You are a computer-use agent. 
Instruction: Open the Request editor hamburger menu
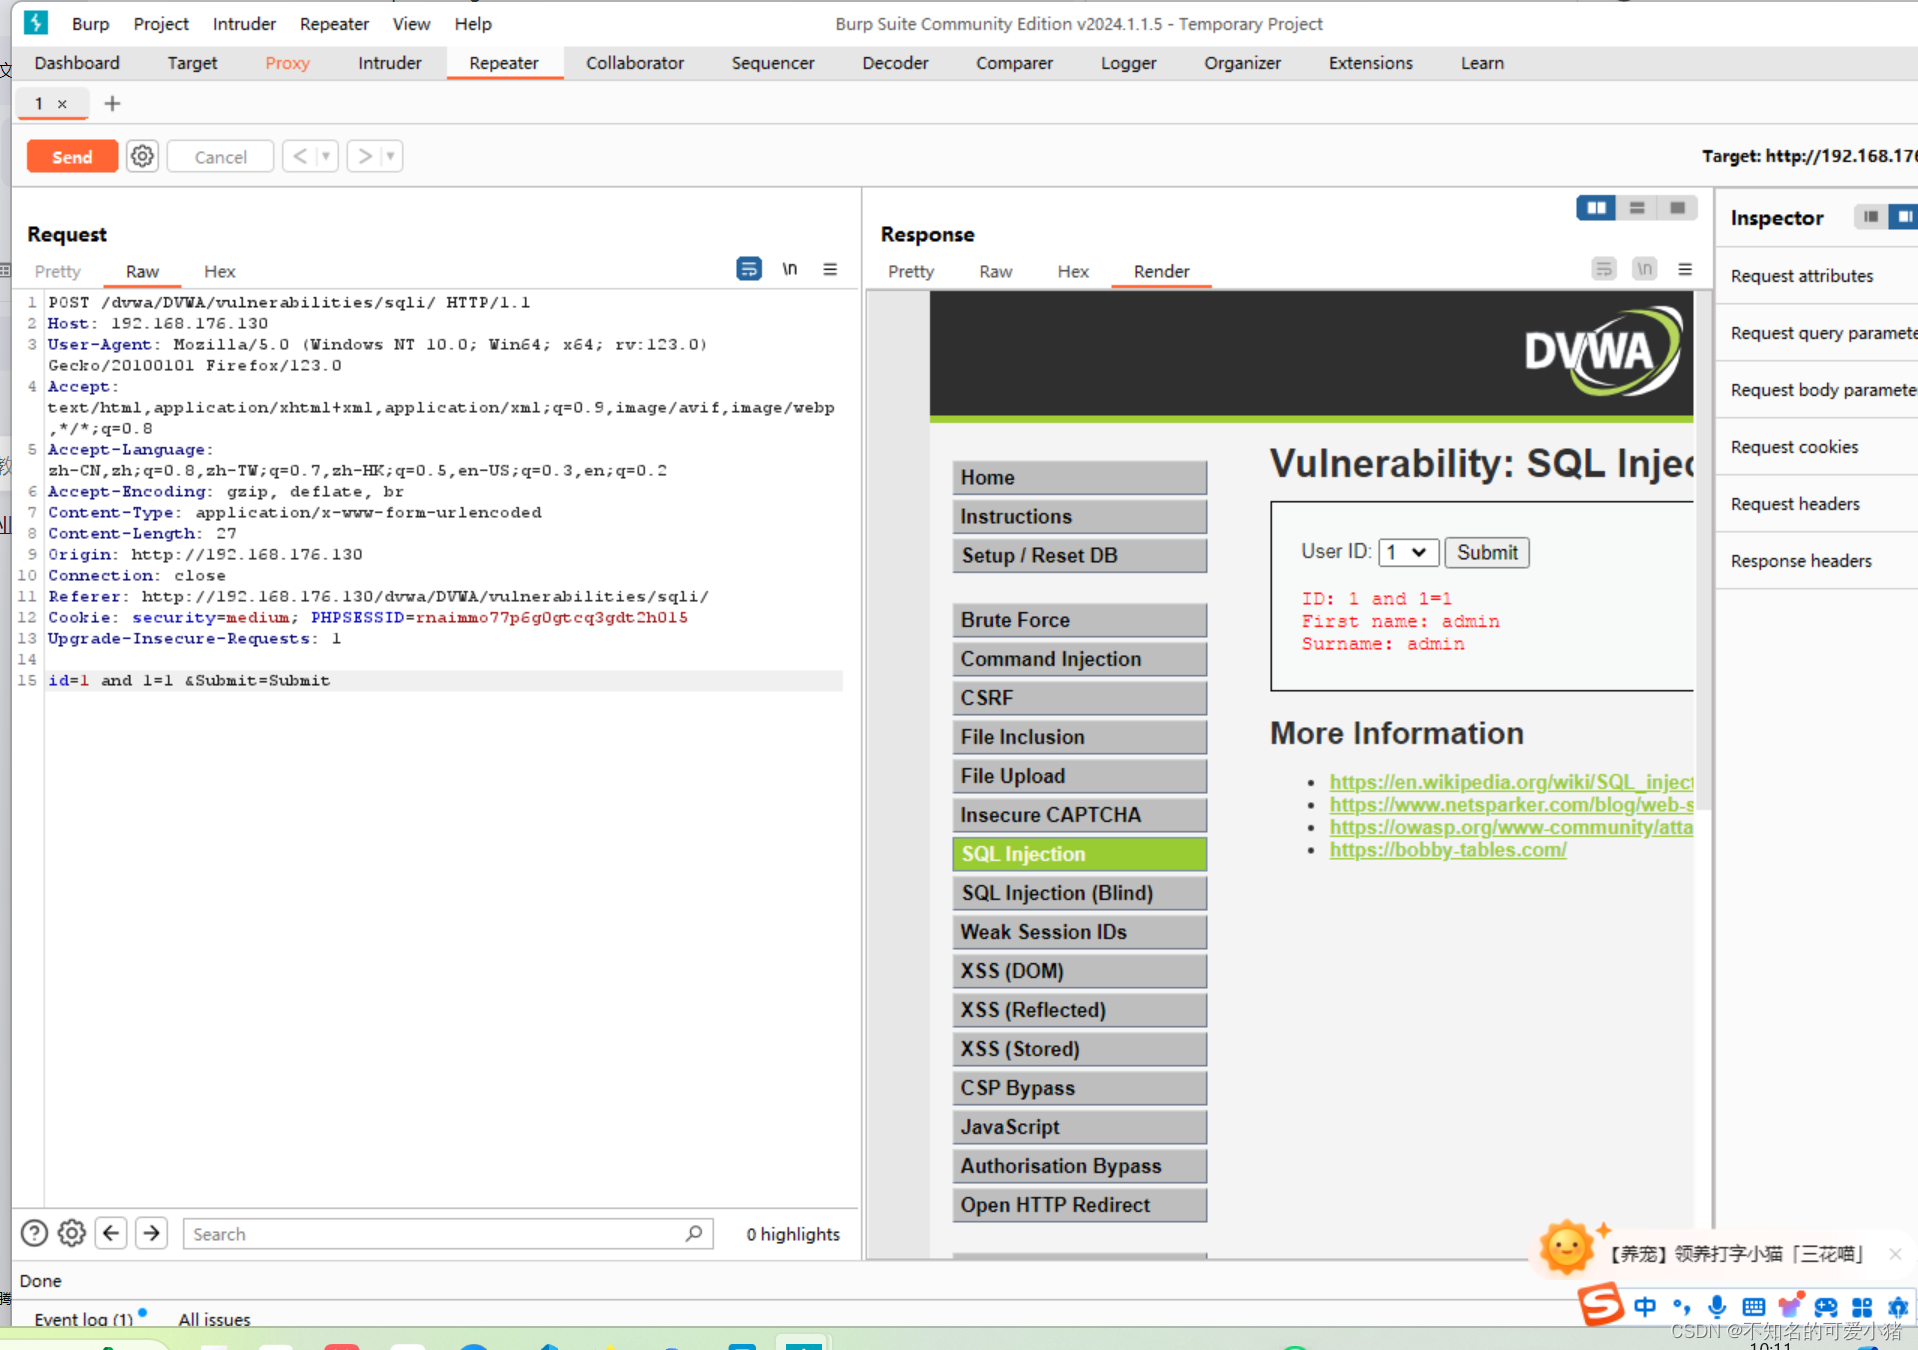tap(830, 269)
